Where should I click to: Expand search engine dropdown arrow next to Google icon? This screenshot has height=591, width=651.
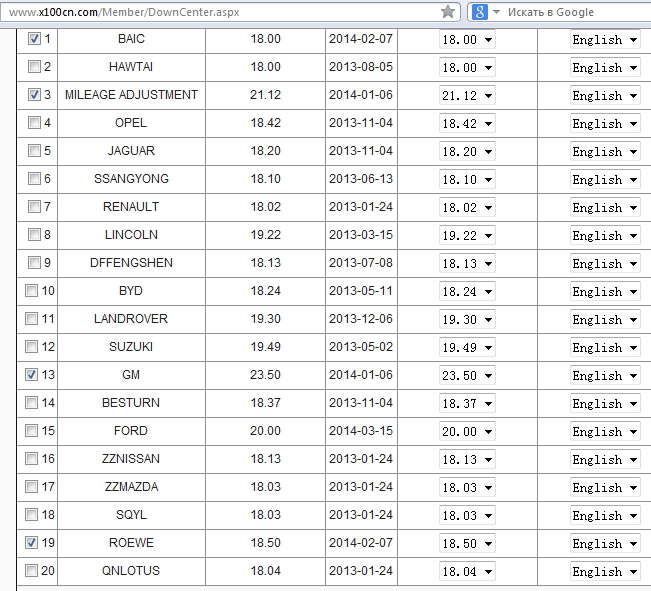(x=496, y=12)
